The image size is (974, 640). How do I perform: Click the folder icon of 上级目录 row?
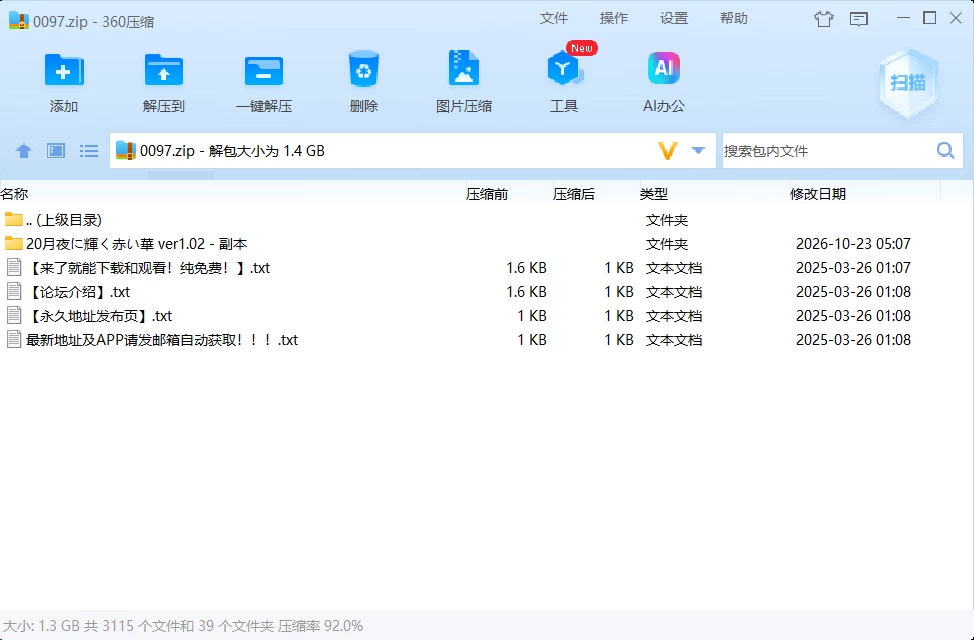13,219
